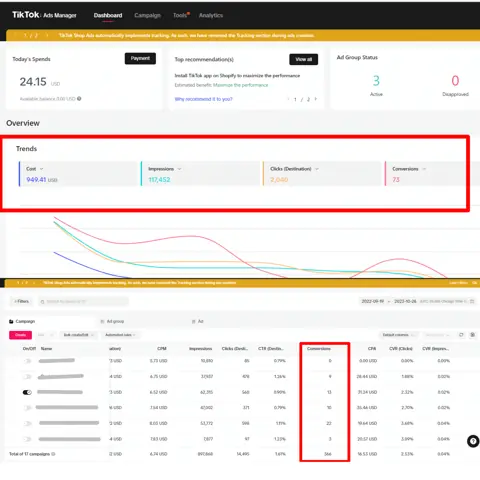The height and width of the screenshot is (480, 480).
Task: Expand the Impressions metric dropdown
Action: pos(179,169)
